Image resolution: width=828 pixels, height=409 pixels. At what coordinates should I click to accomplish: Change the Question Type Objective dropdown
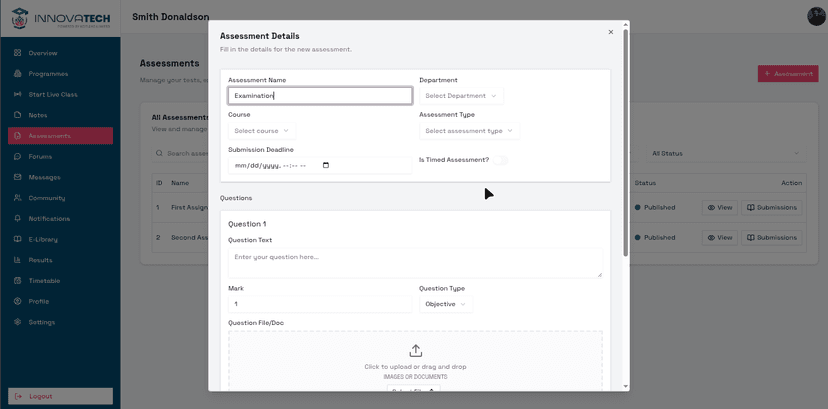(445, 304)
